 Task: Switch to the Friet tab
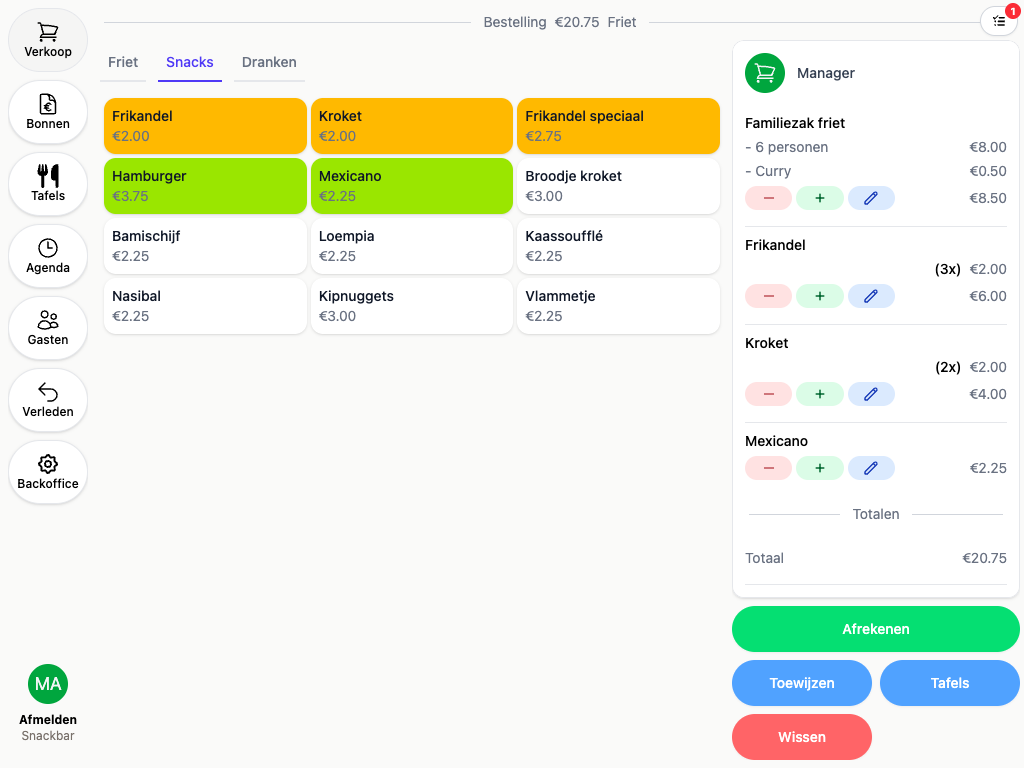(x=123, y=63)
